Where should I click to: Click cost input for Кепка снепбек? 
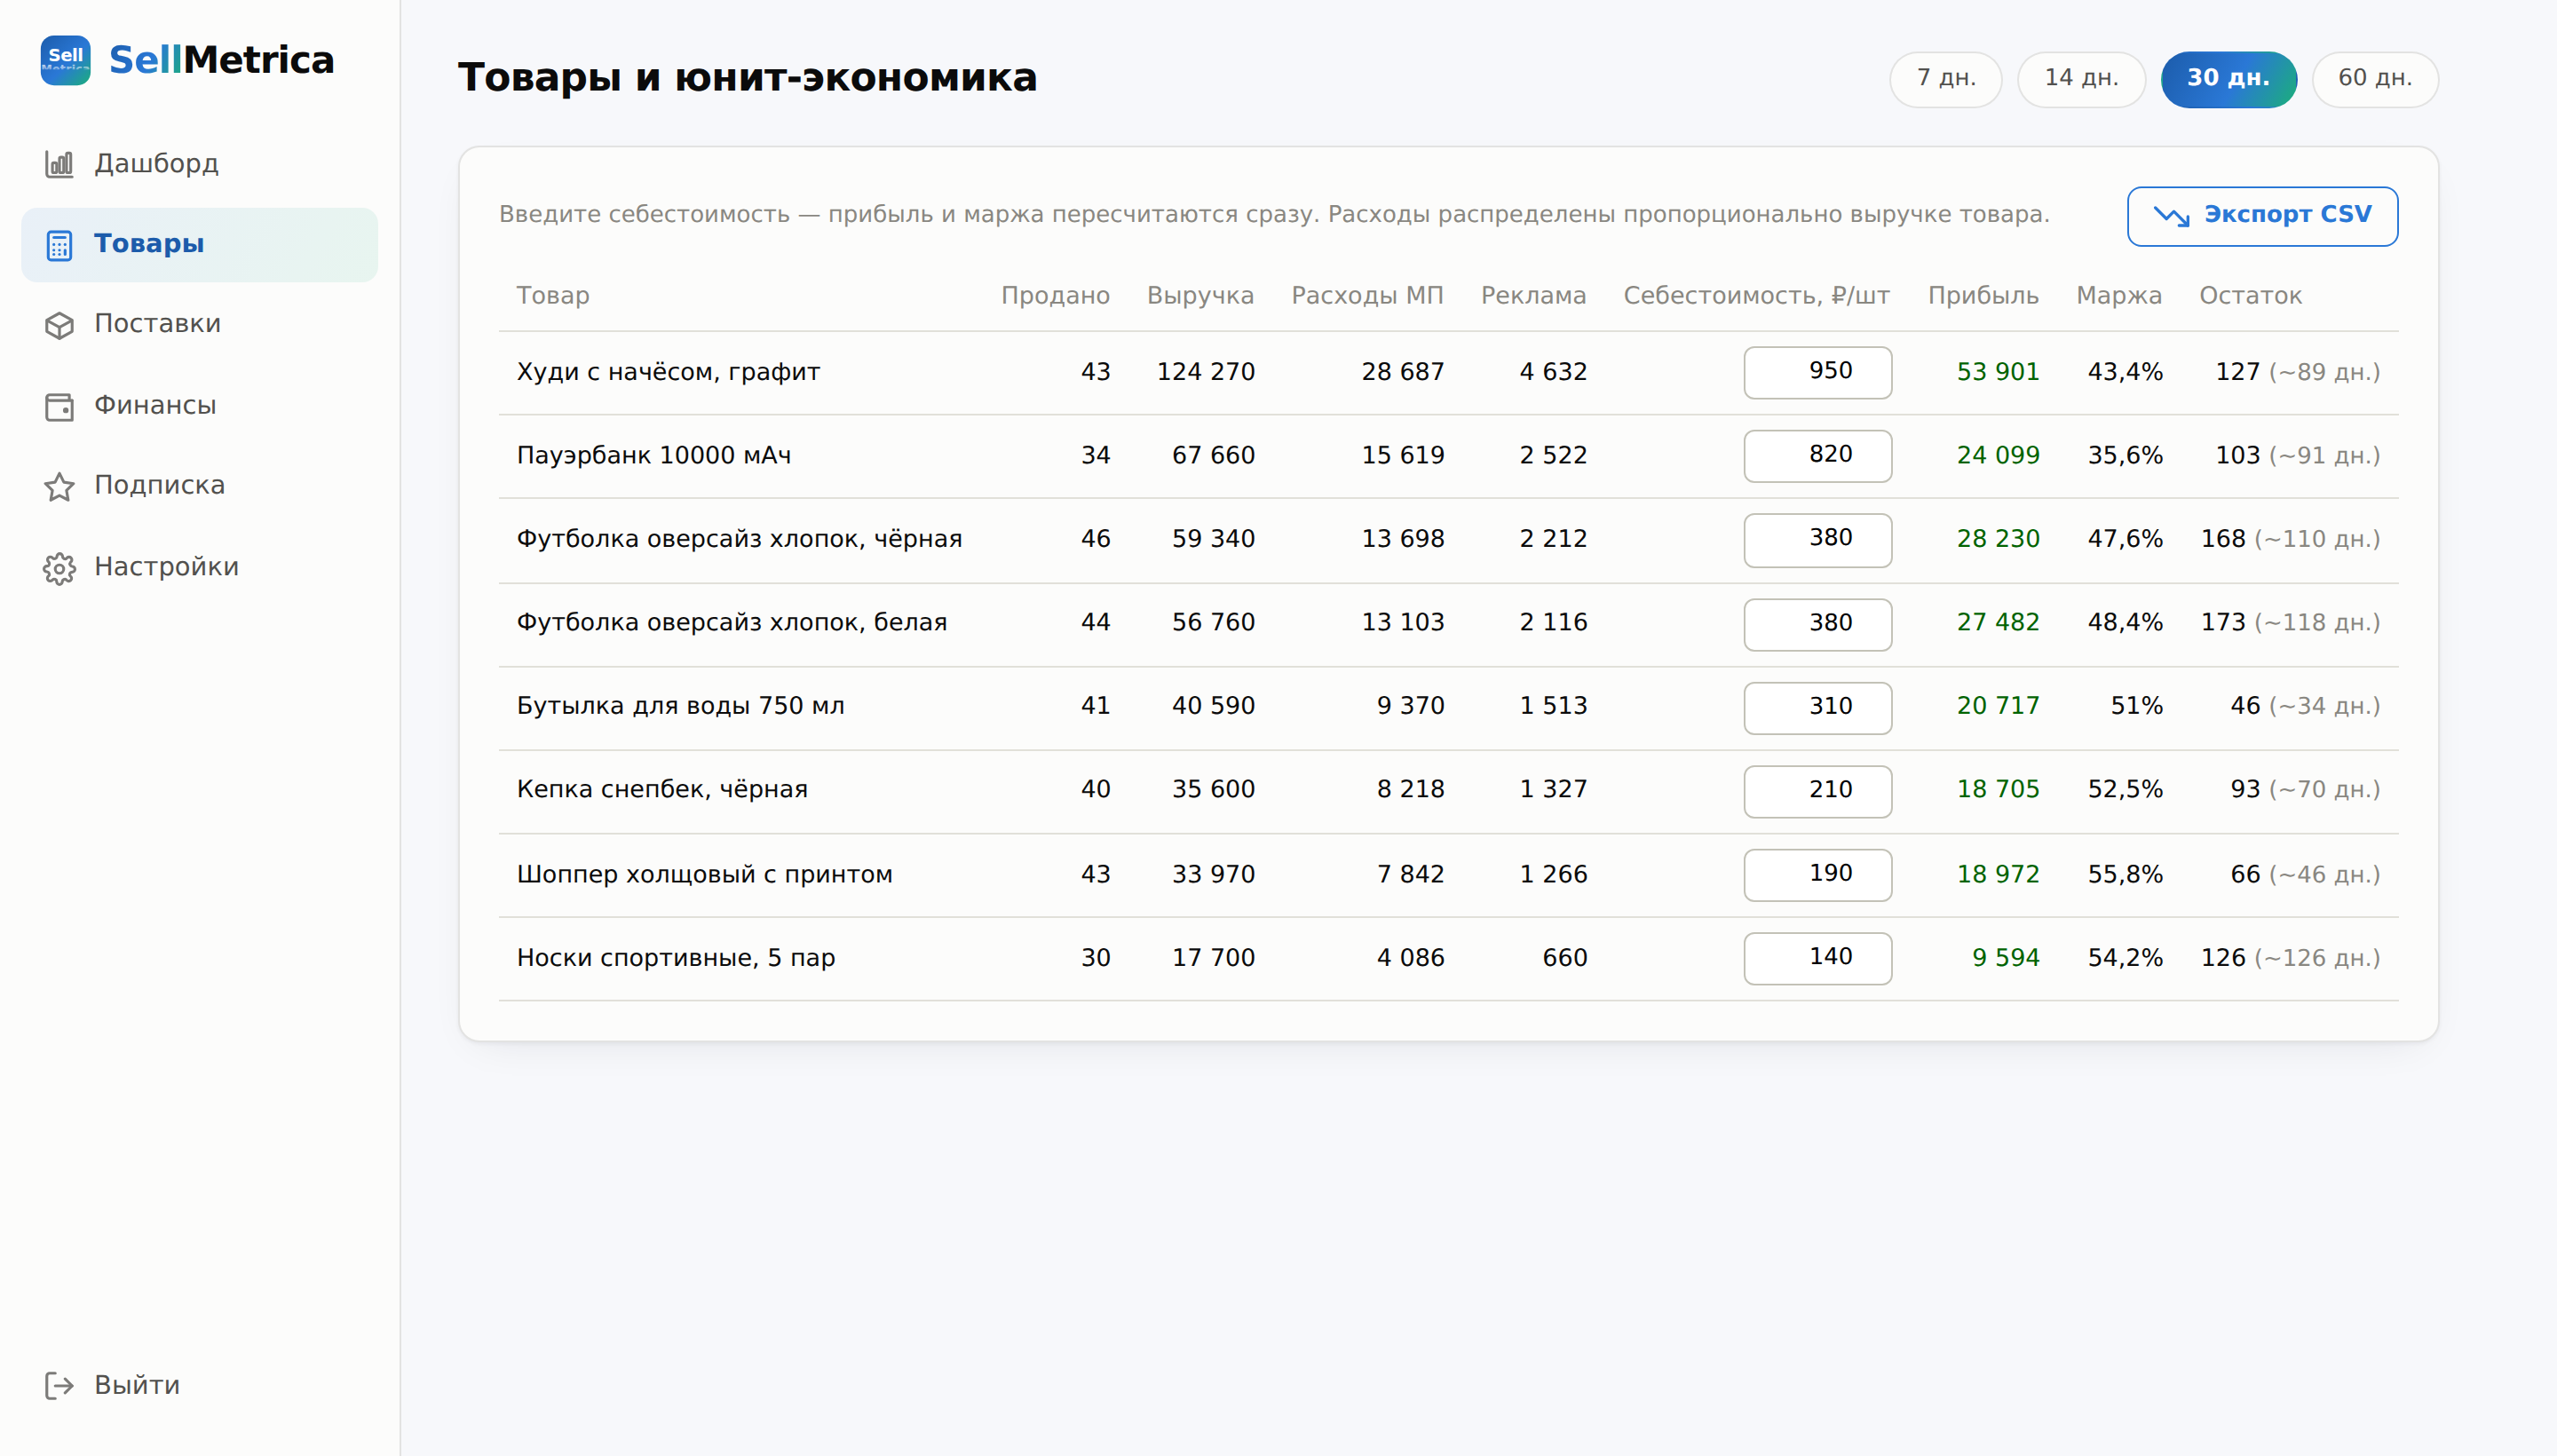1817,791
